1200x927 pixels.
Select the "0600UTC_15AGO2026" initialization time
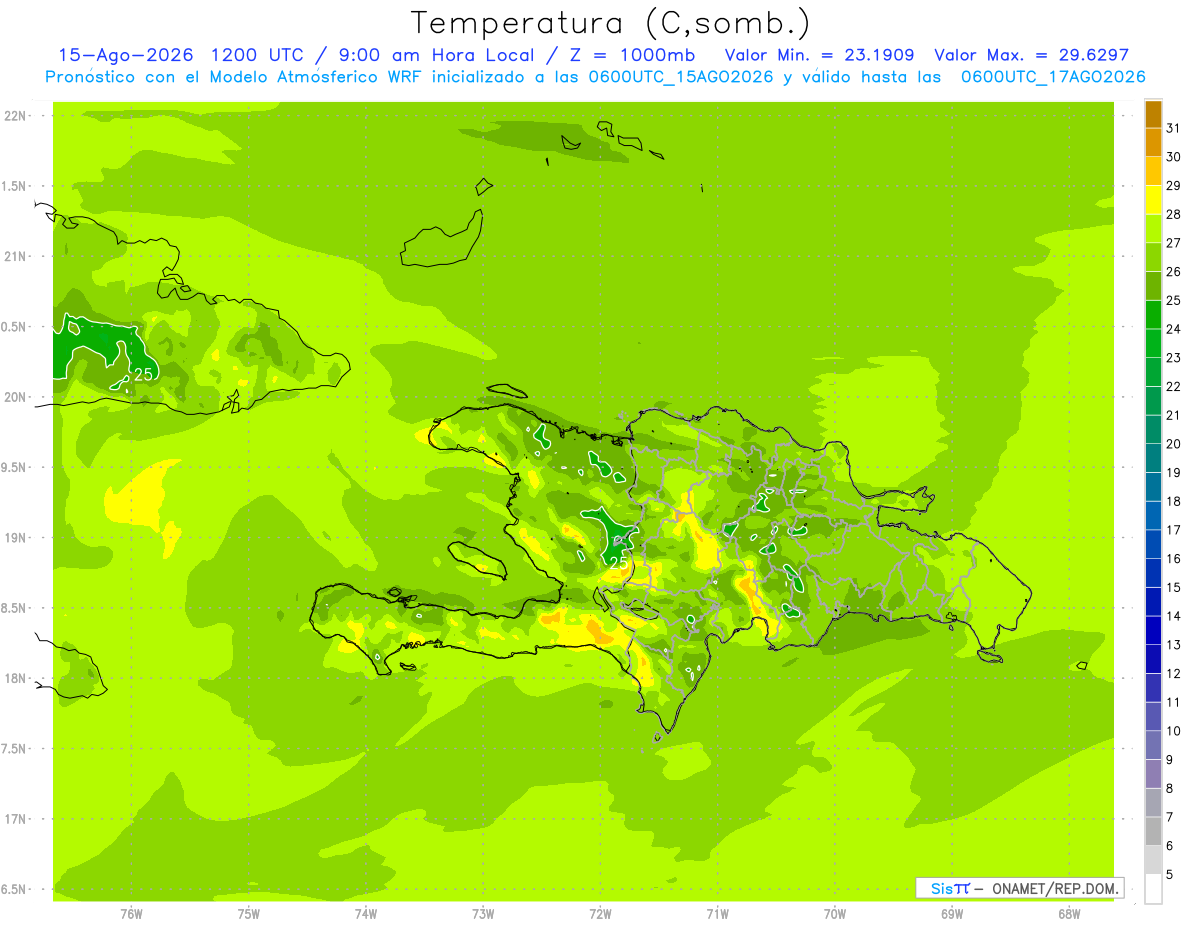(x=679, y=77)
